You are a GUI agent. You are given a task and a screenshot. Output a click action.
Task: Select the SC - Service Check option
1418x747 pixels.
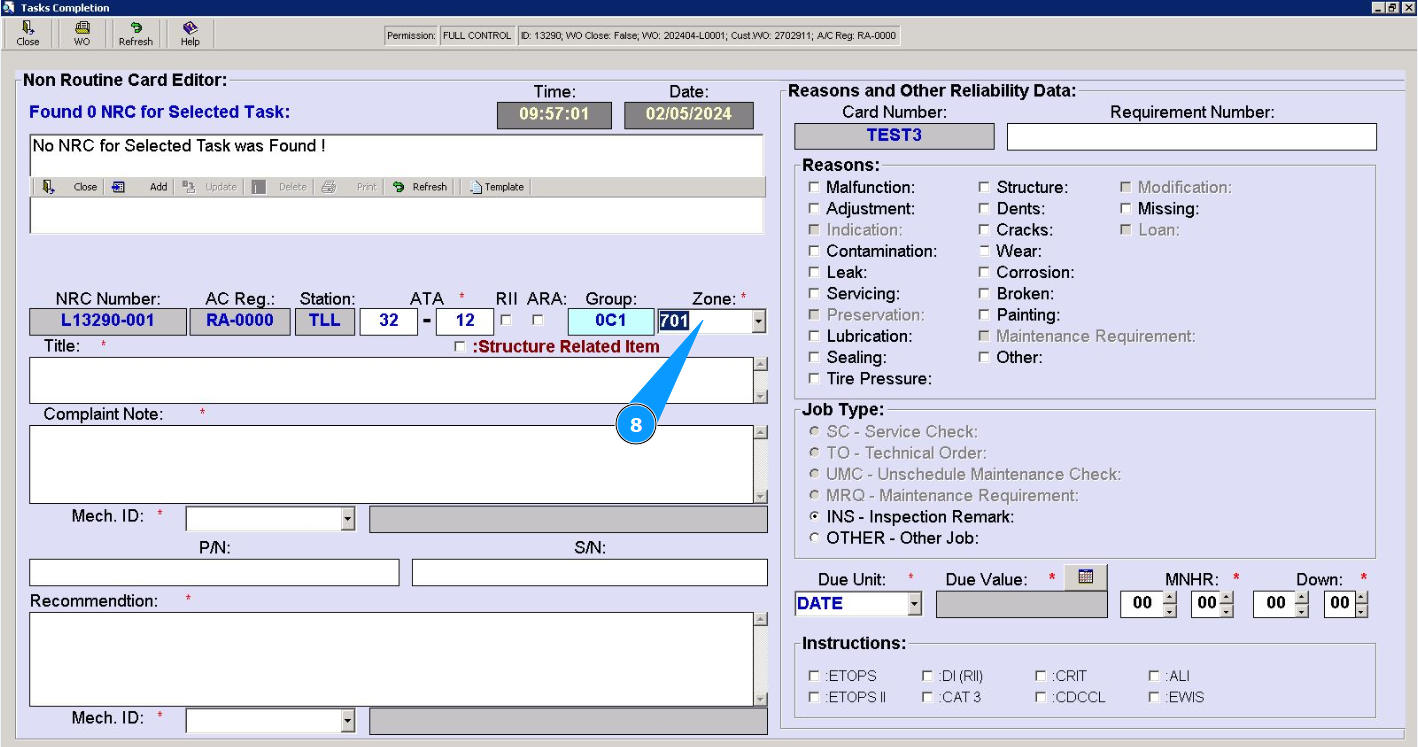[x=814, y=432]
